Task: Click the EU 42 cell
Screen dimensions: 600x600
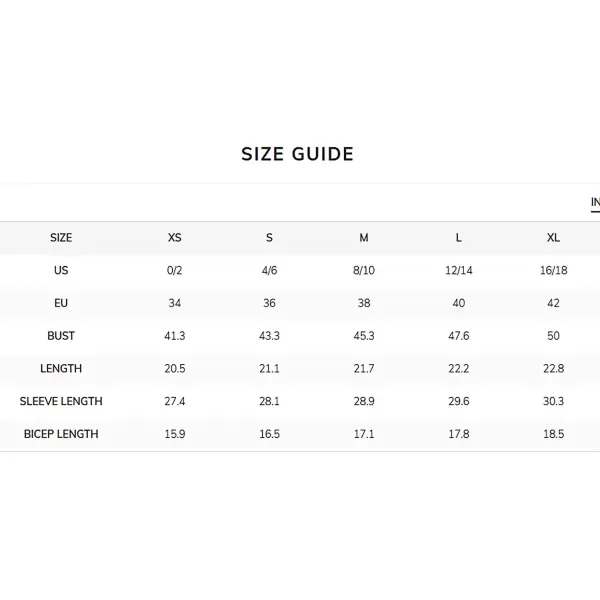Action: click(x=553, y=303)
